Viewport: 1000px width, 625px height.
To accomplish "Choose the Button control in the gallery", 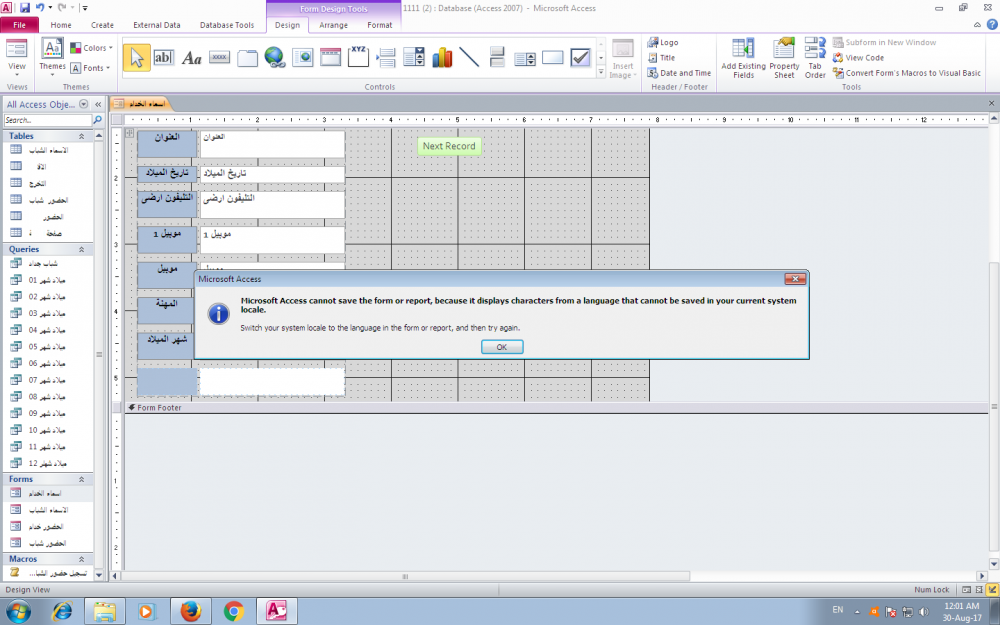I will pos(219,57).
